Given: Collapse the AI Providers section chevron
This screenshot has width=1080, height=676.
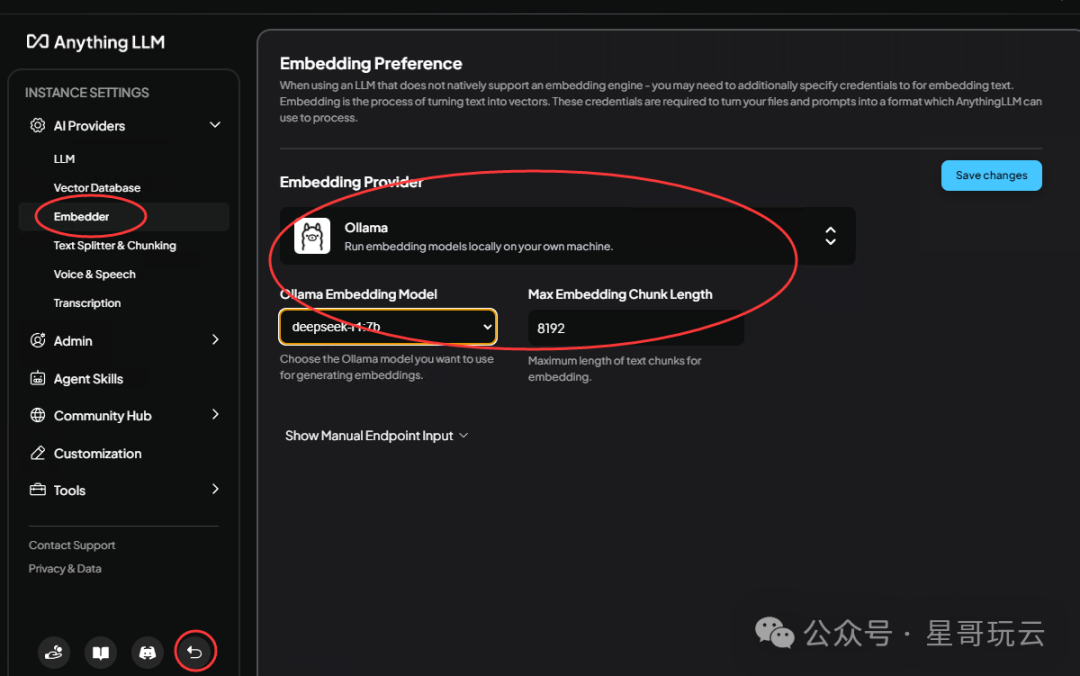Looking at the screenshot, I should point(215,125).
